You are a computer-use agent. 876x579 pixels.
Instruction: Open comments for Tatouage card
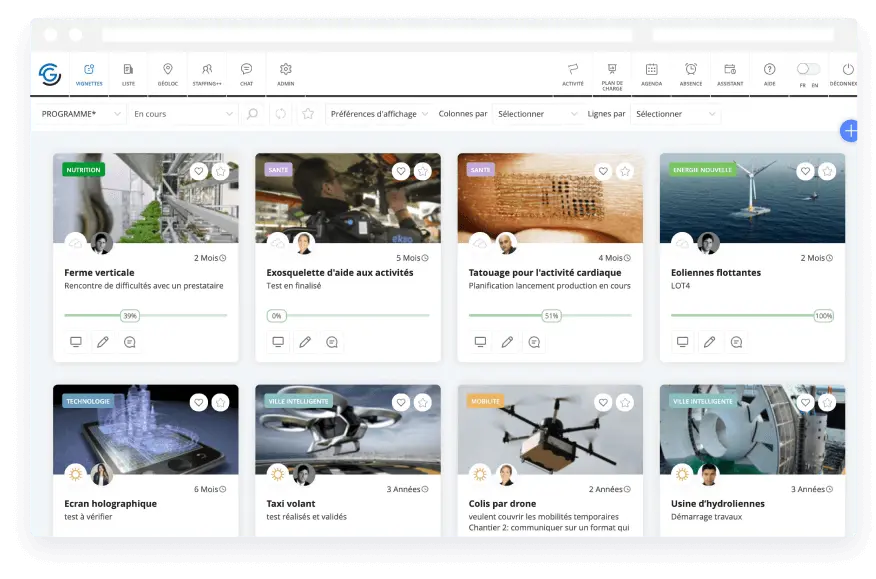coord(534,341)
